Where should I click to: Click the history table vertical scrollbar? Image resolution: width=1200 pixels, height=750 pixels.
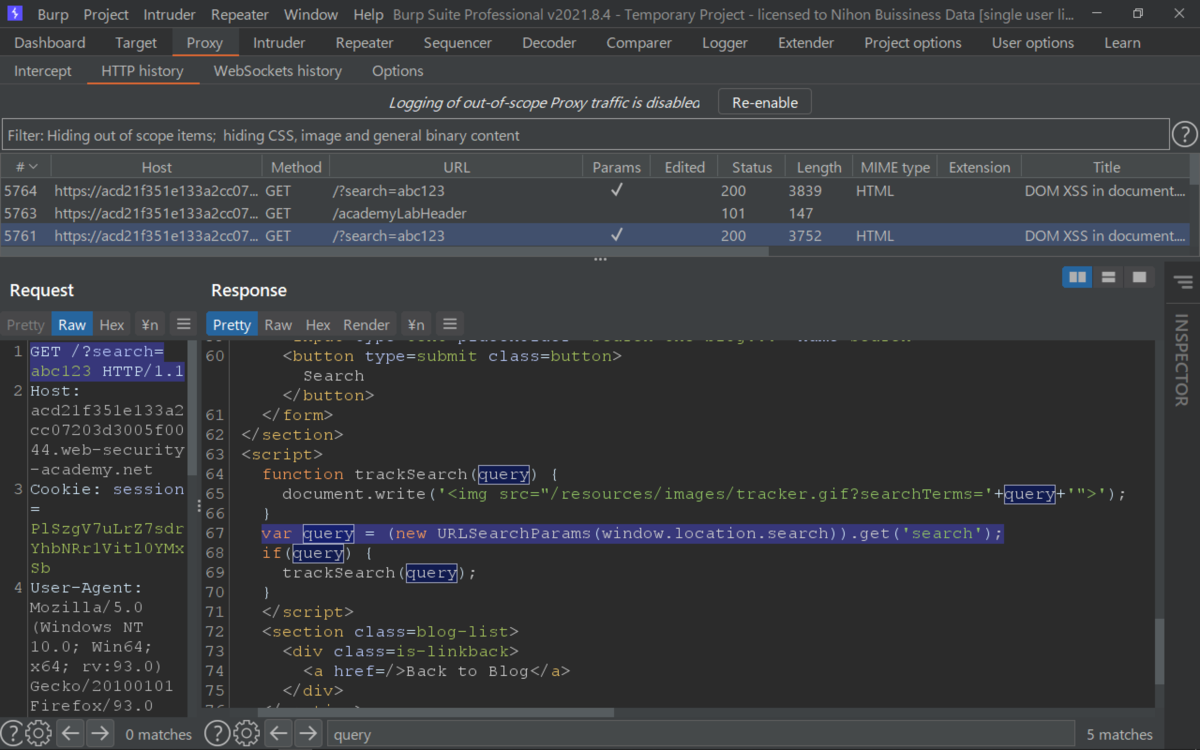[x=1194, y=168]
